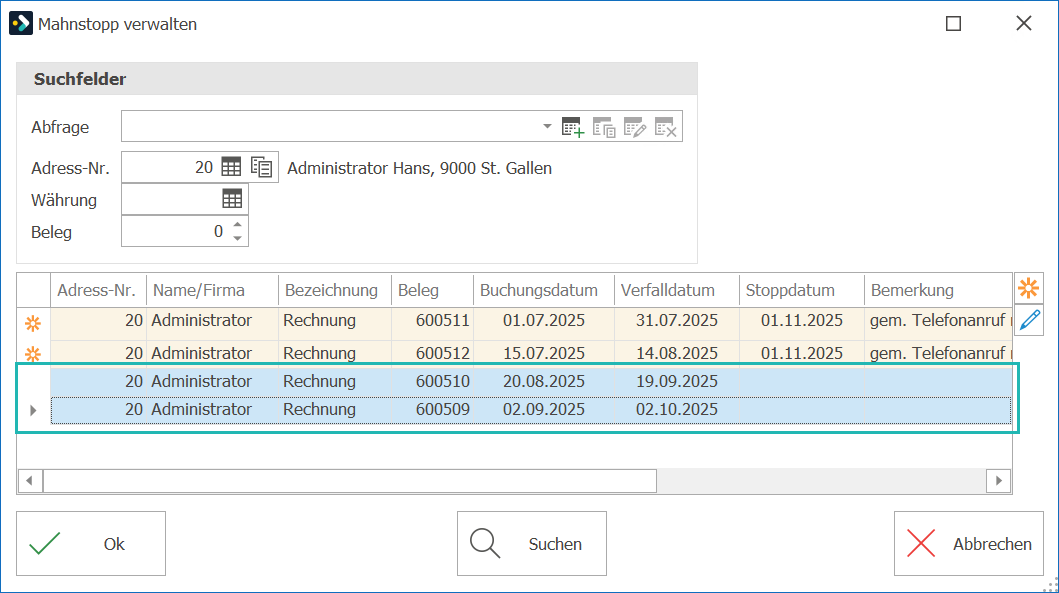This screenshot has height=593, width=1059.
Task: Copy the query using the Abfrage duplicate icon
Action: (x=604, y=127)
